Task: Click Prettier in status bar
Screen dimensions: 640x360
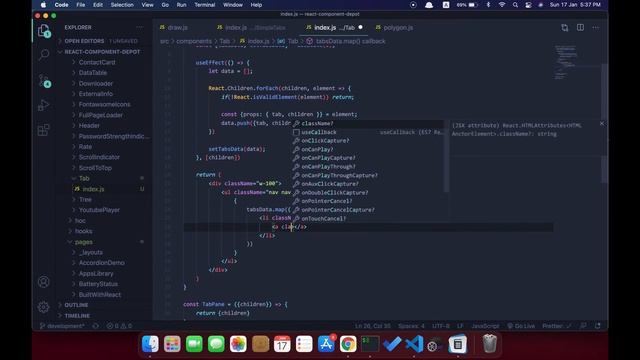Action: point(556,326)
